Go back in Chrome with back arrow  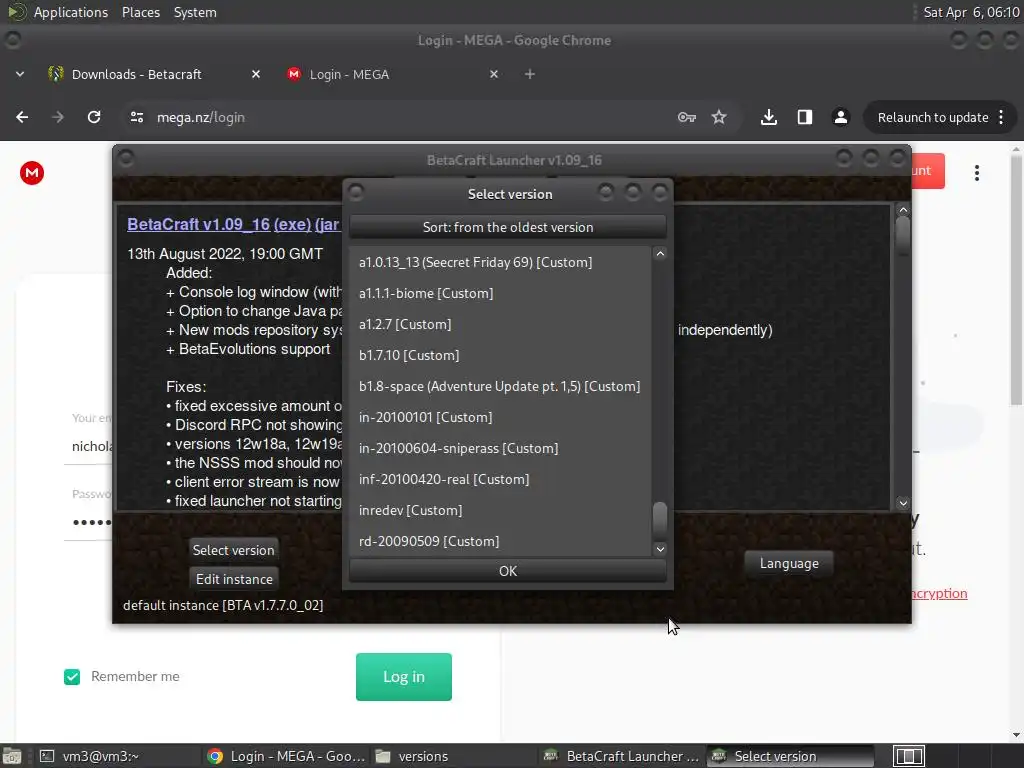tap(22, 117)
